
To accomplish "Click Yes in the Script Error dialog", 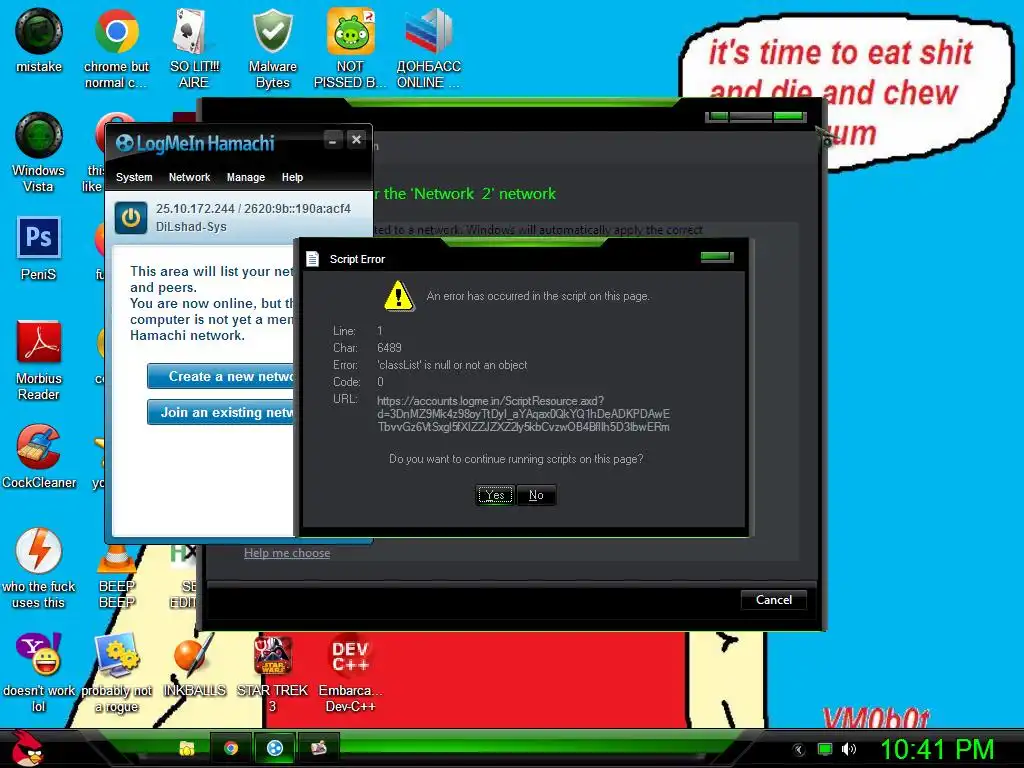I will click(495, 495).
